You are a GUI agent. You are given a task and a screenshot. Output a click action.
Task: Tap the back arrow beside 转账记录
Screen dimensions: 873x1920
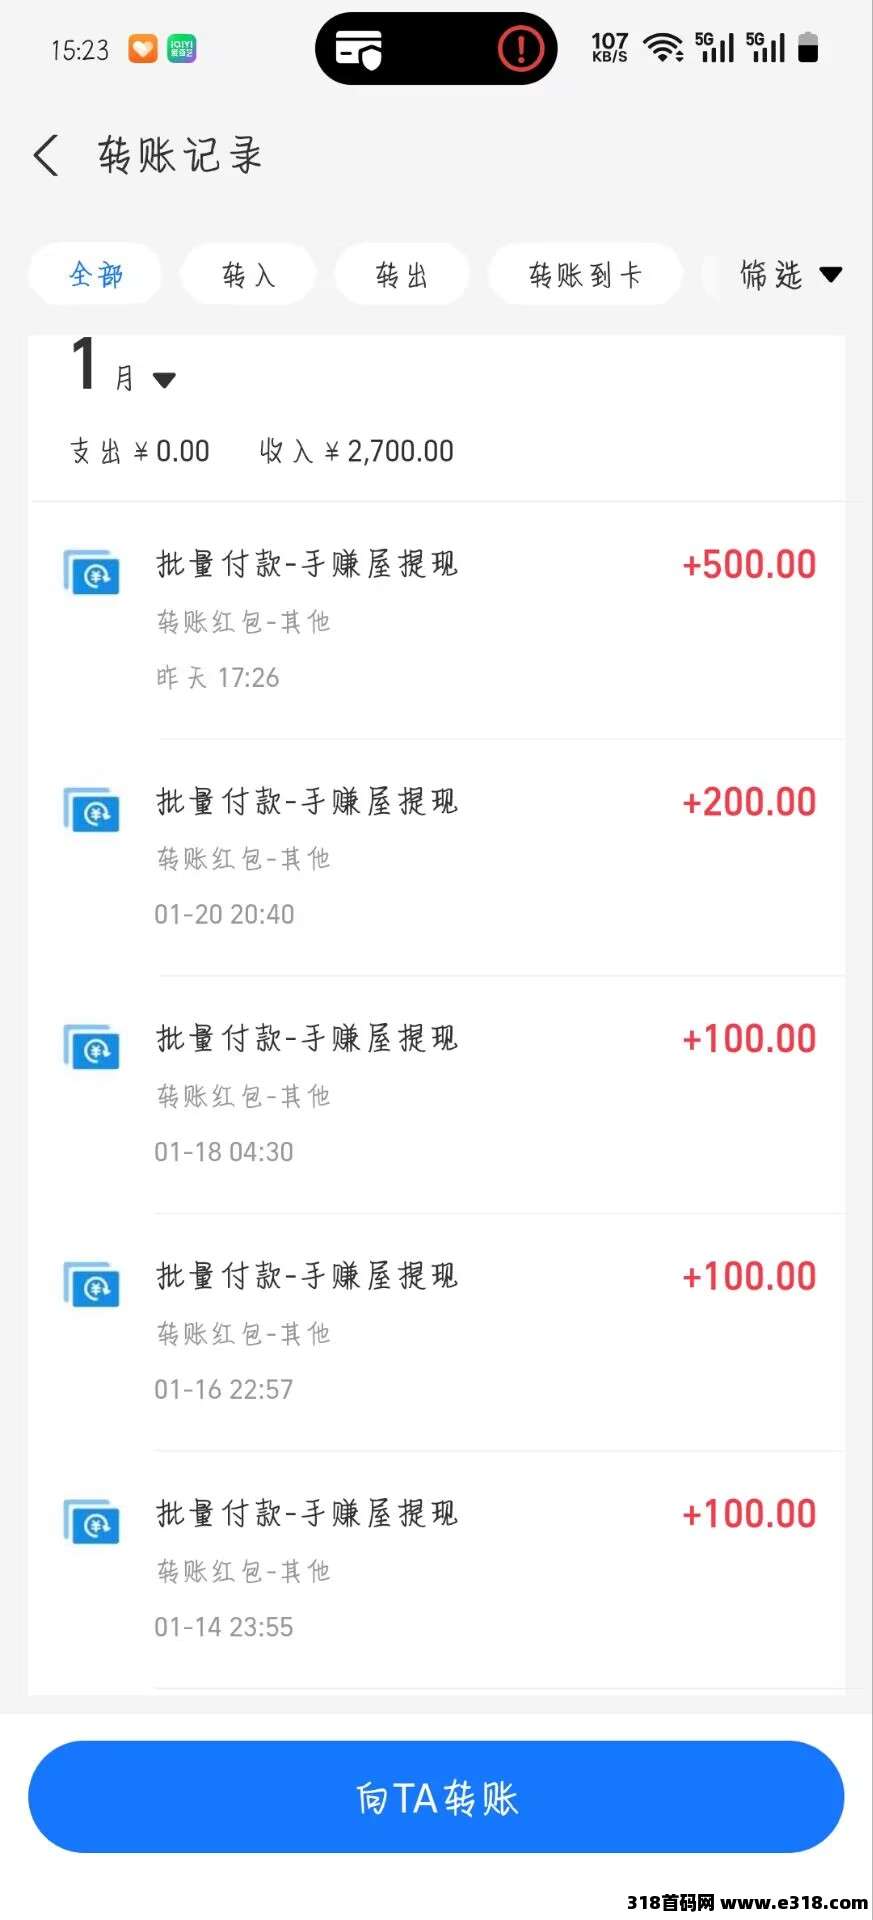tap(46, 156)
